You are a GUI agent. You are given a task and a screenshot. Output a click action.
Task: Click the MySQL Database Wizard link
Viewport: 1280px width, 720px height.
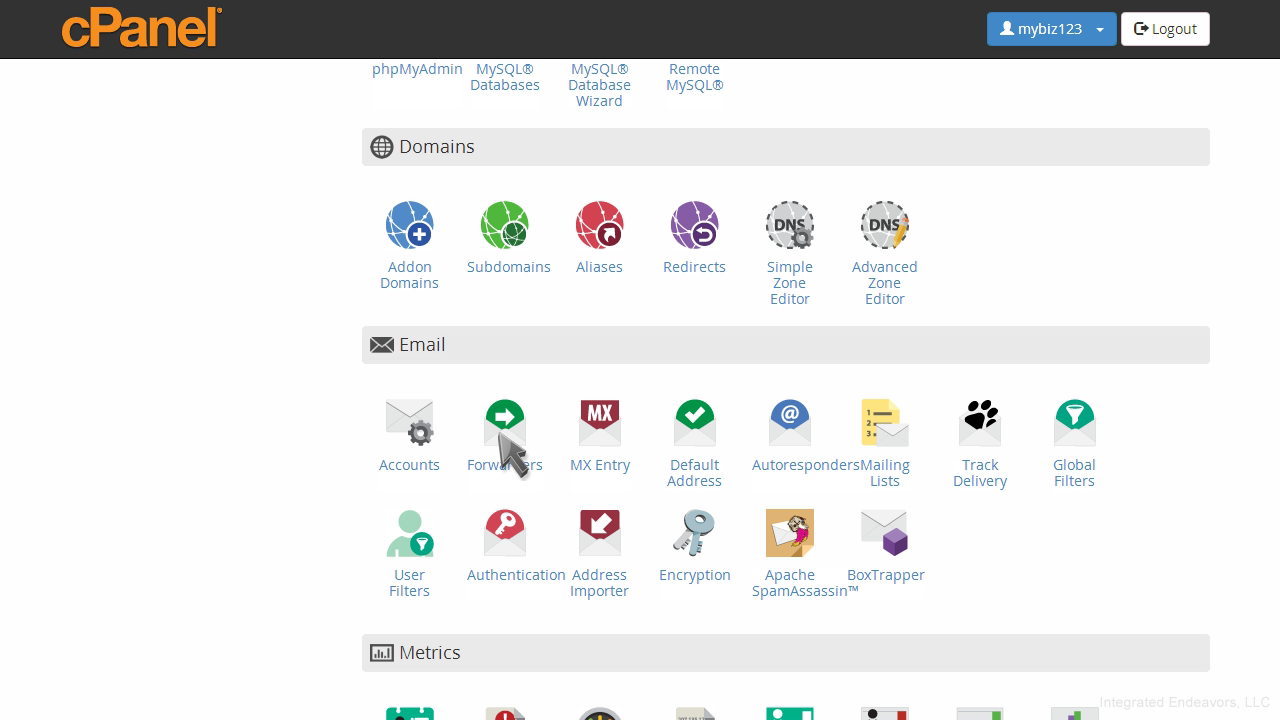coord(599,85)
